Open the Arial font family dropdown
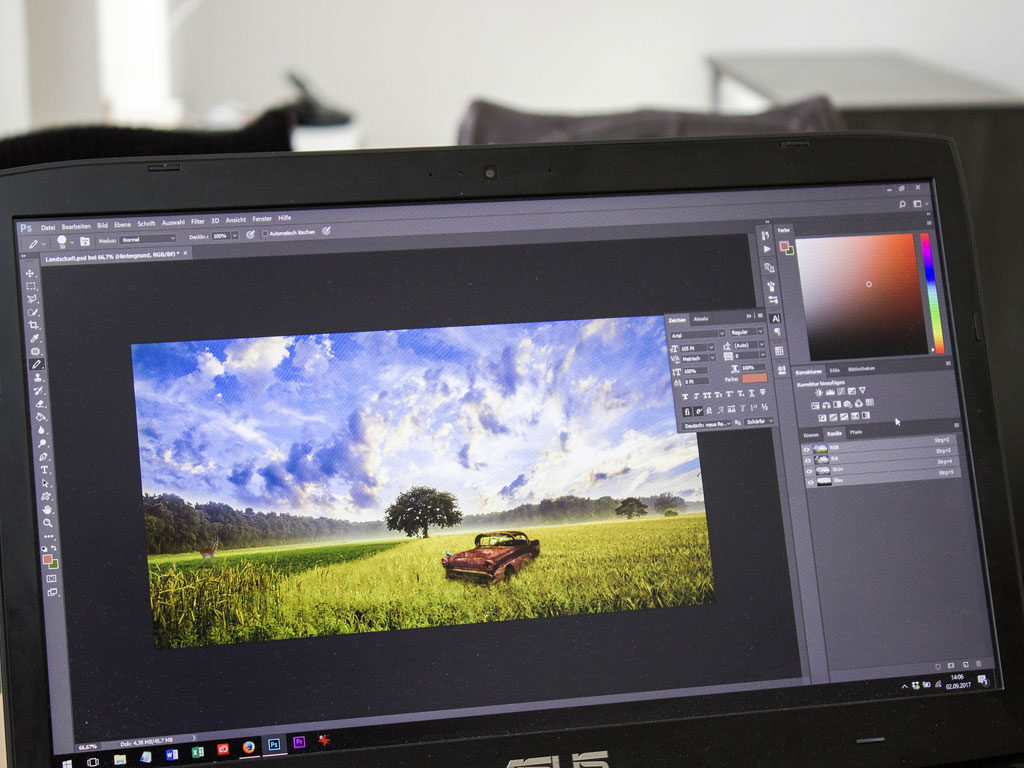 tap(698, 335)
